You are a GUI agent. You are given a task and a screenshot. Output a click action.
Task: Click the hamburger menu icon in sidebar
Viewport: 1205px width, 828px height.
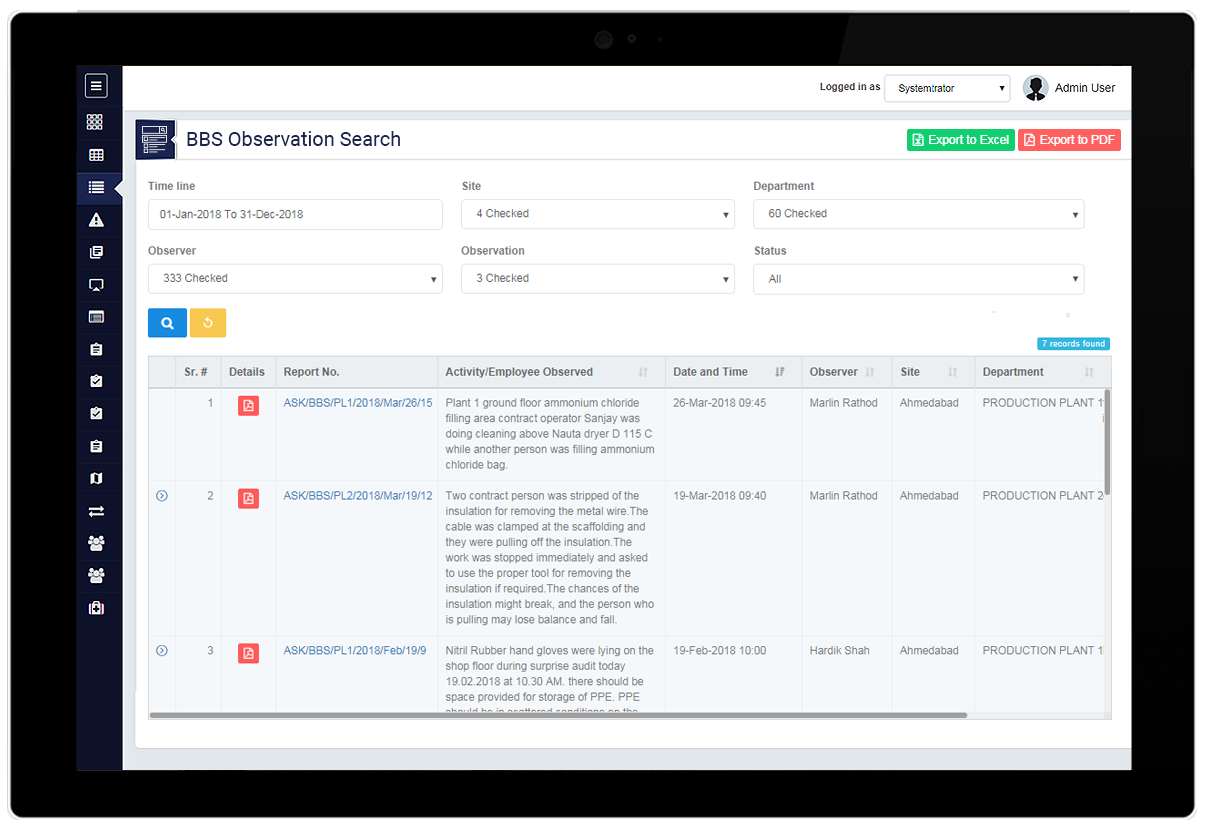point(96,86)
